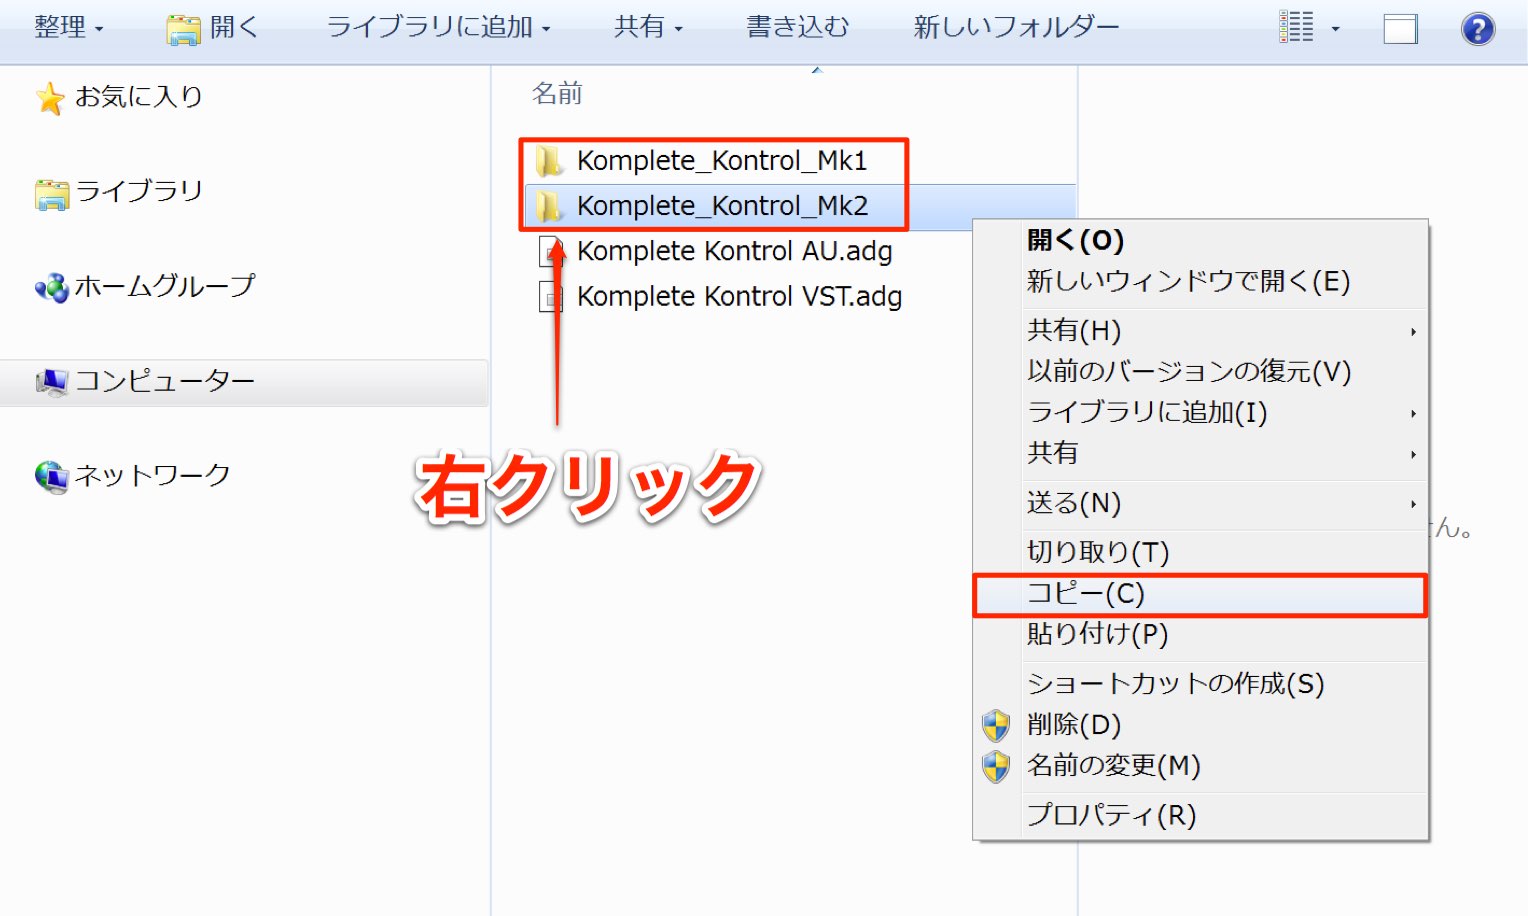Sort by the 名前 column header
1528x916 pixels.
557,94
